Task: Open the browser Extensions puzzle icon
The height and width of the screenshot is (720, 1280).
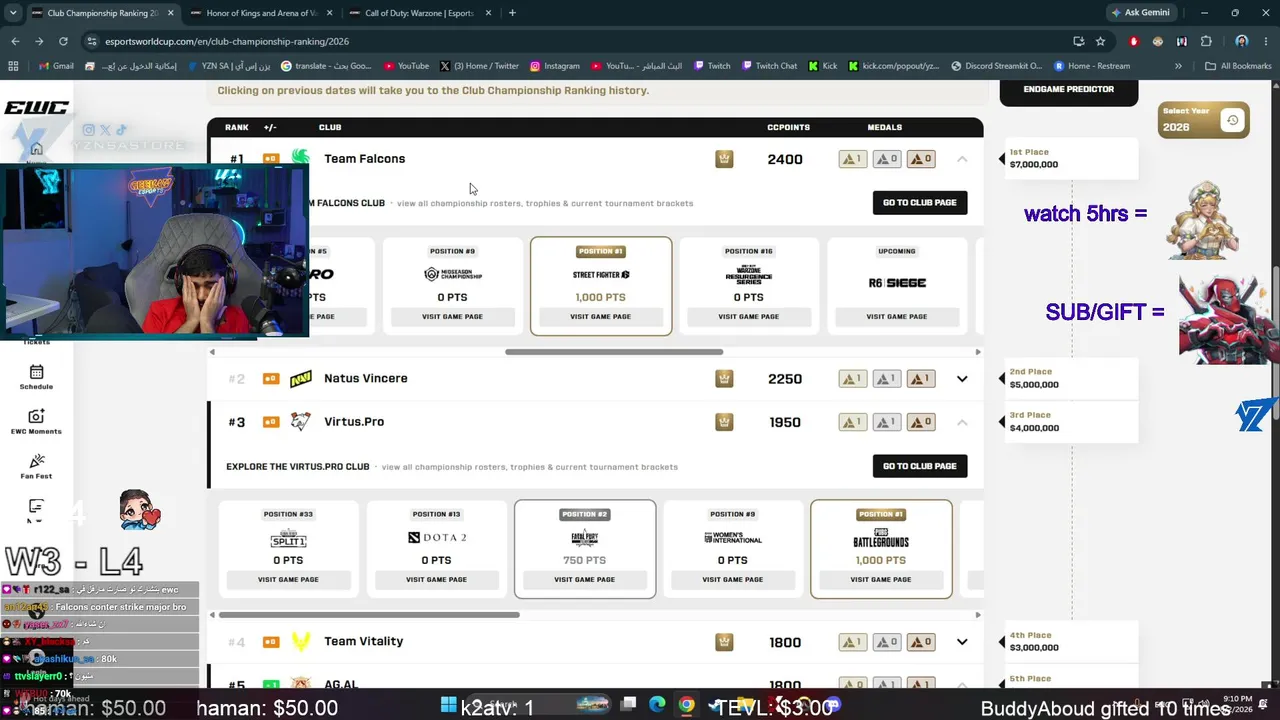Action: (x=1206, y=41)
